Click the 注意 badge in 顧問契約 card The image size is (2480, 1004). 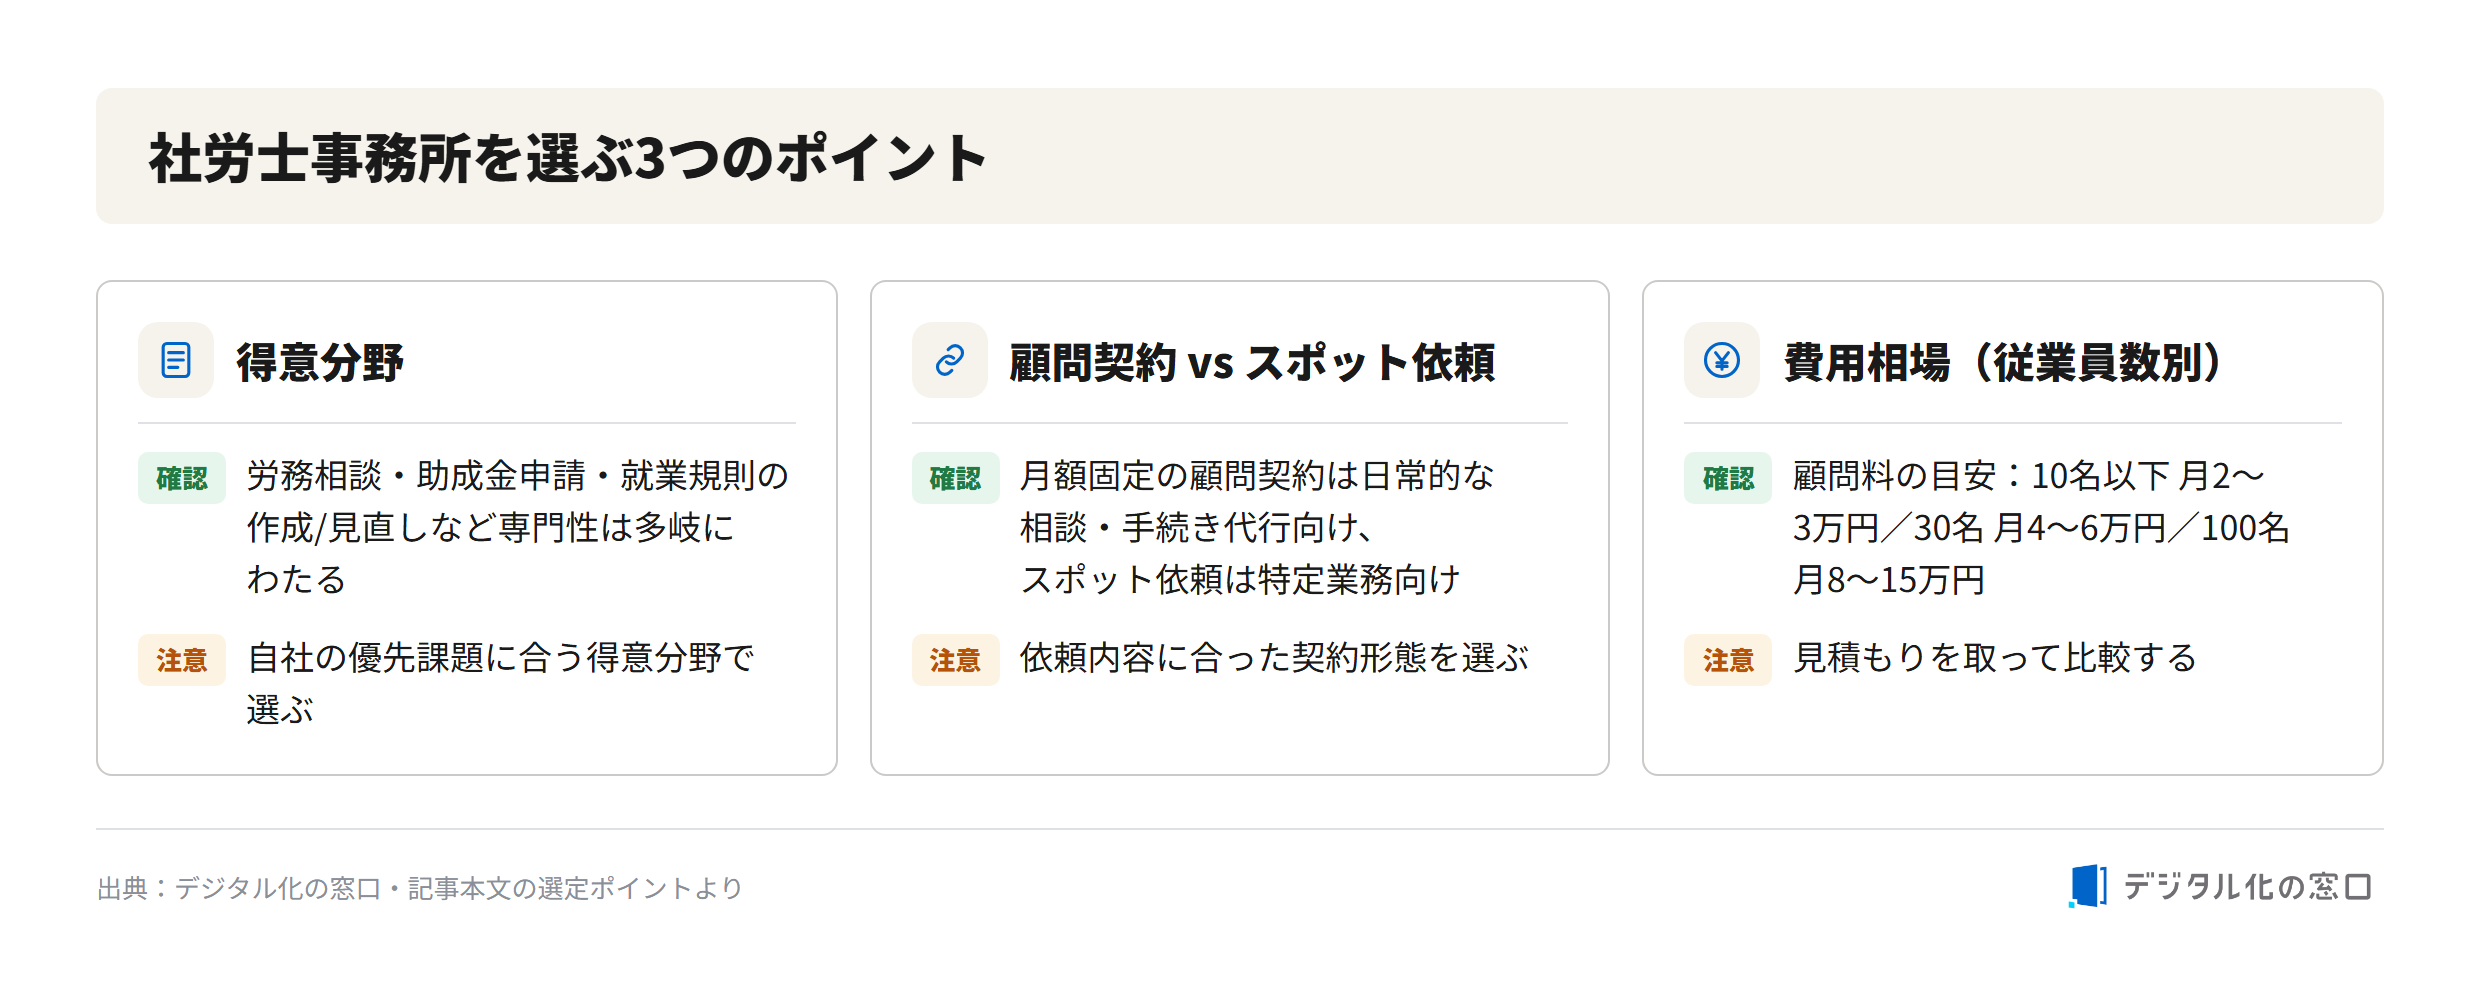(956, 660)
